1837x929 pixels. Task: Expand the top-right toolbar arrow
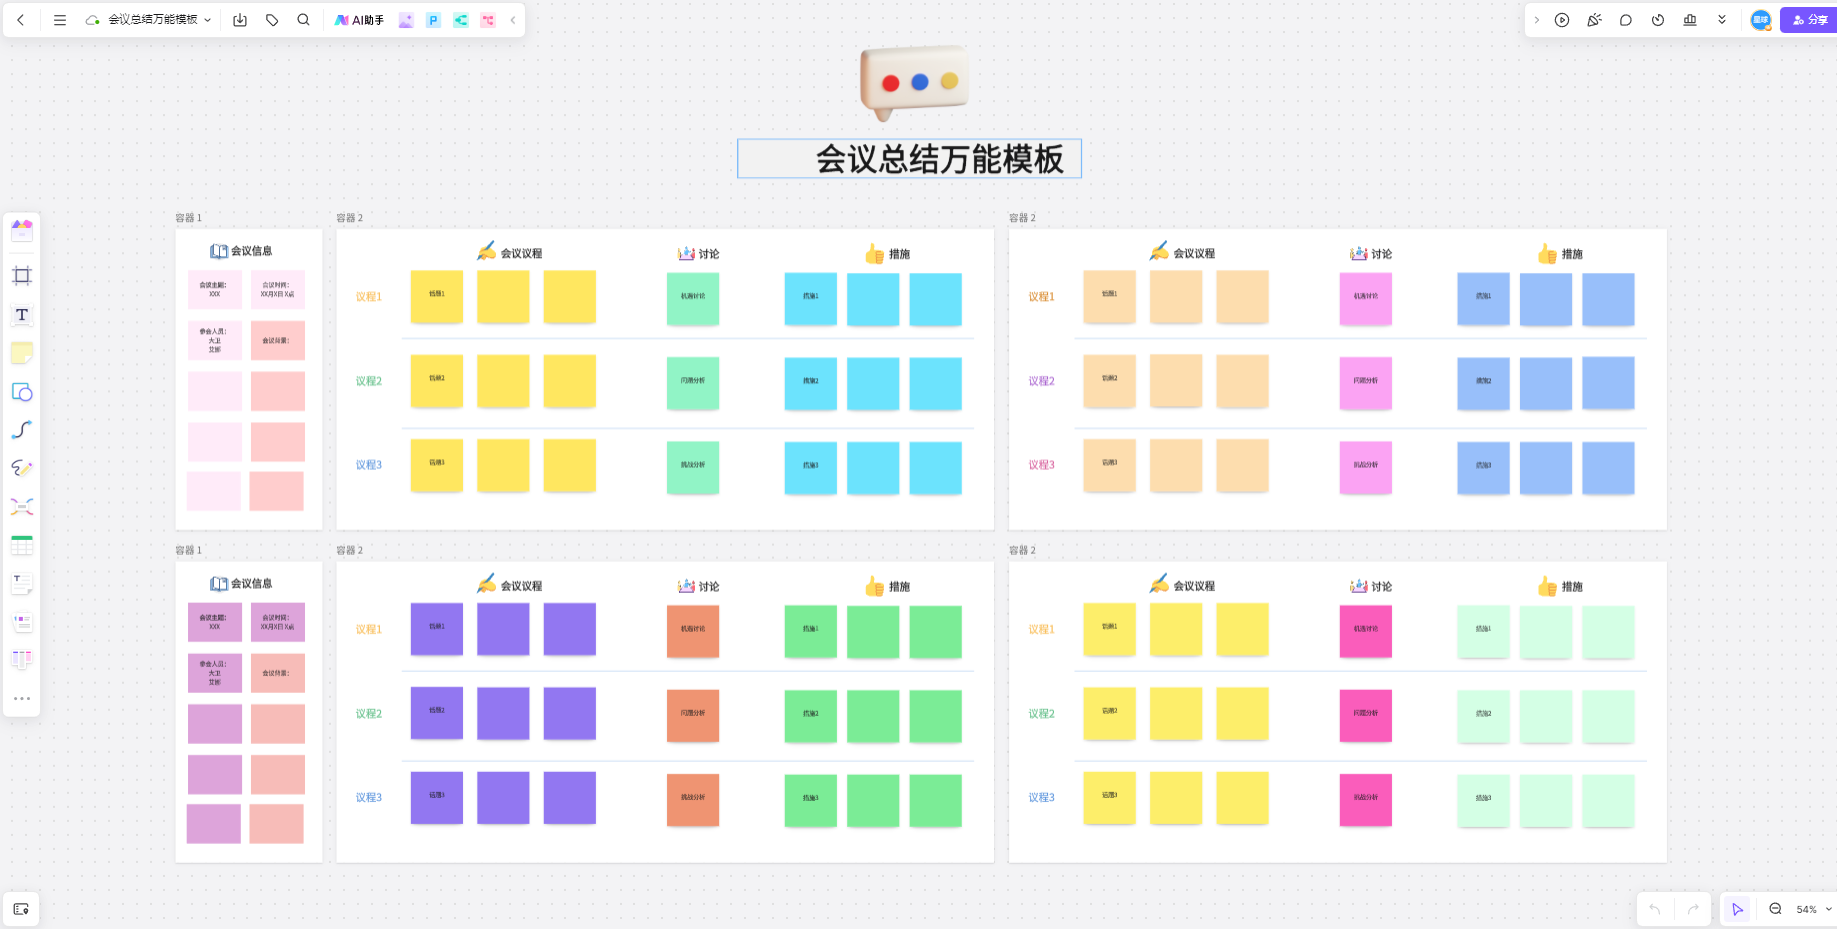click(1537, 20)
